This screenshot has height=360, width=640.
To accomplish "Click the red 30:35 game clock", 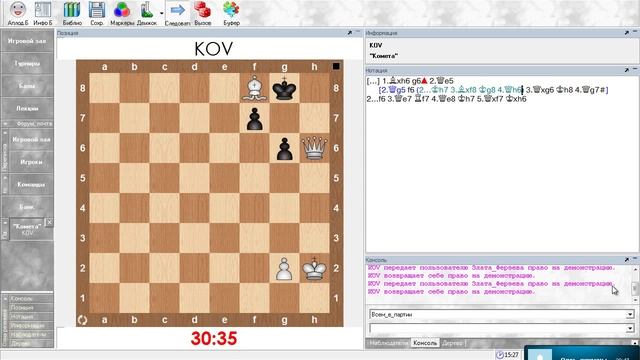I will (x=214, y=338).
